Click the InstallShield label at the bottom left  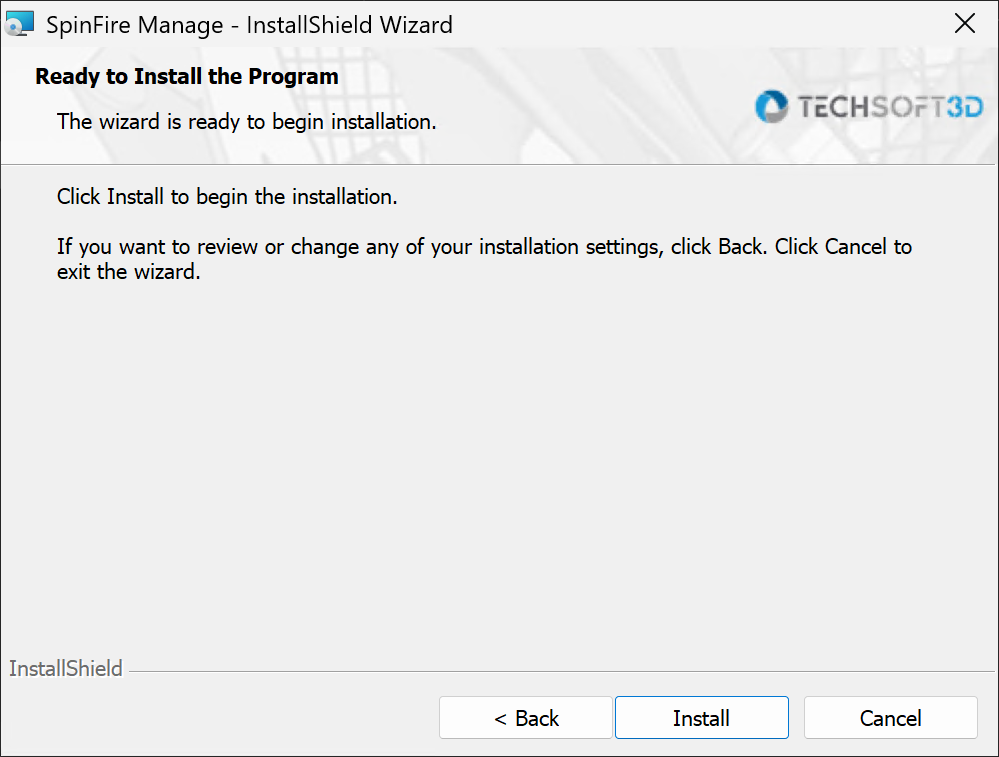click(x=65, y=668)
